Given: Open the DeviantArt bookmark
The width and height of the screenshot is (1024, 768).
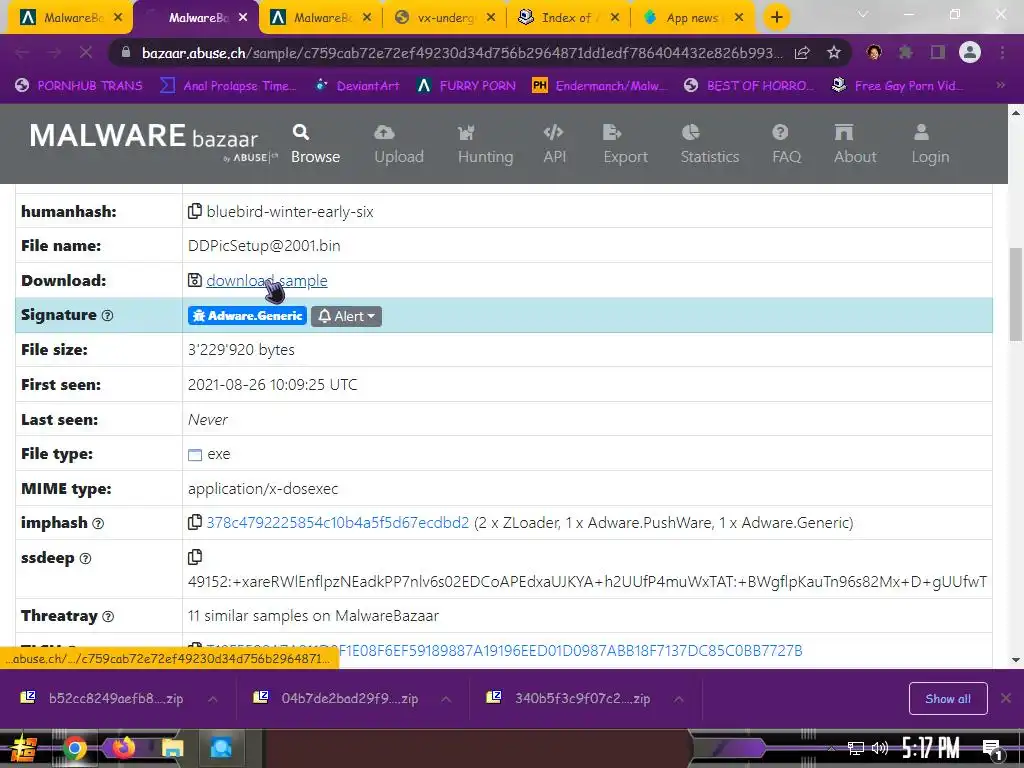Looking at the screenshot, I should [358, 86].
